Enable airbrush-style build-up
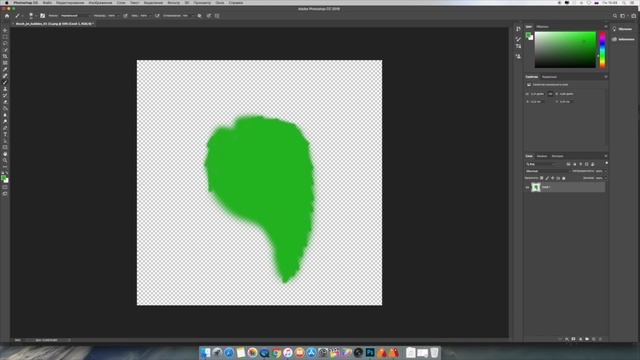Image resolution: width=640 pixels, height=360 pixels. [x=157, y=16]
